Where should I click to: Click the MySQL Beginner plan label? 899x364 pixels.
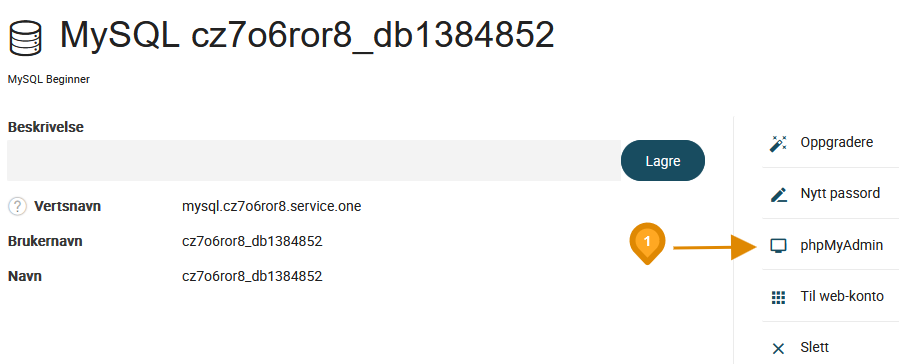click(49, 80)
